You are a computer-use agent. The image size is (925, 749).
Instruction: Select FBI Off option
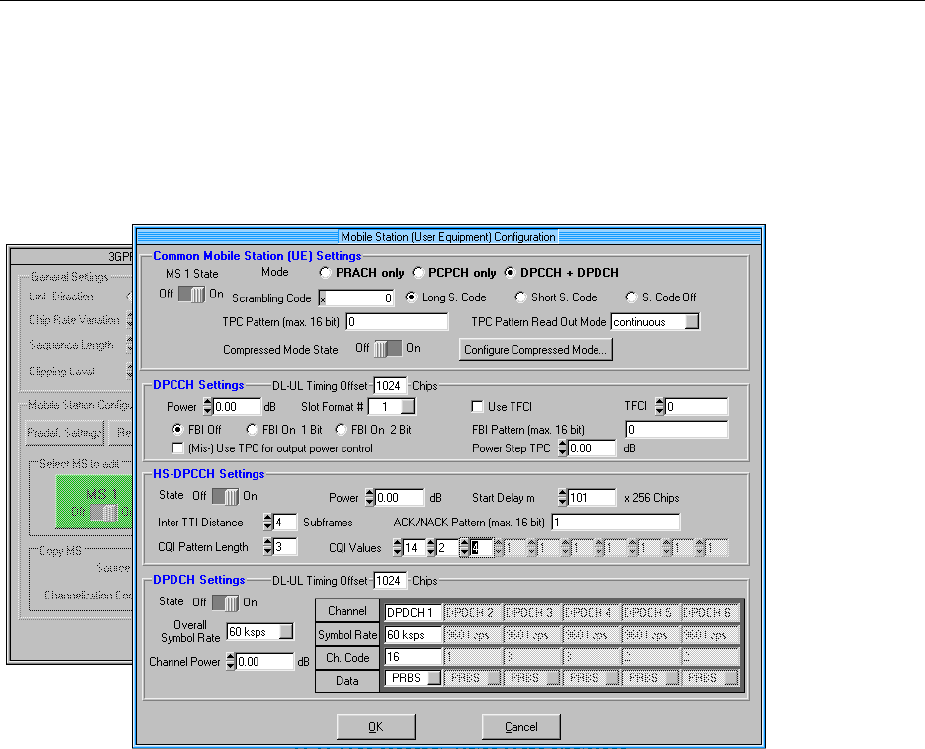click(177, 429)
